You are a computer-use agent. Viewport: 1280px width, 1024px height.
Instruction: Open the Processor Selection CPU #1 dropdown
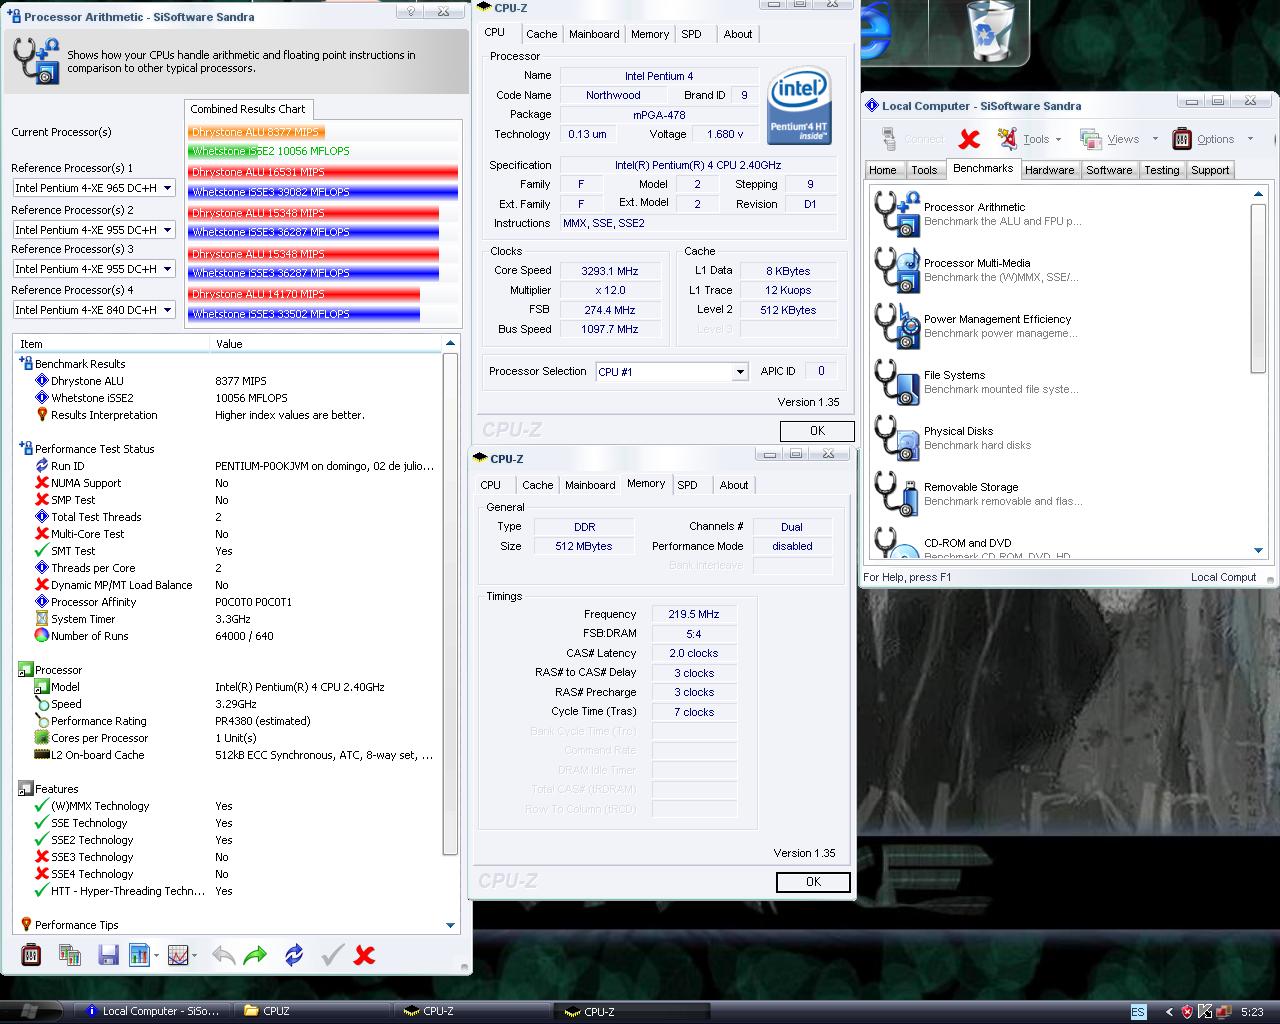[739, 372]
